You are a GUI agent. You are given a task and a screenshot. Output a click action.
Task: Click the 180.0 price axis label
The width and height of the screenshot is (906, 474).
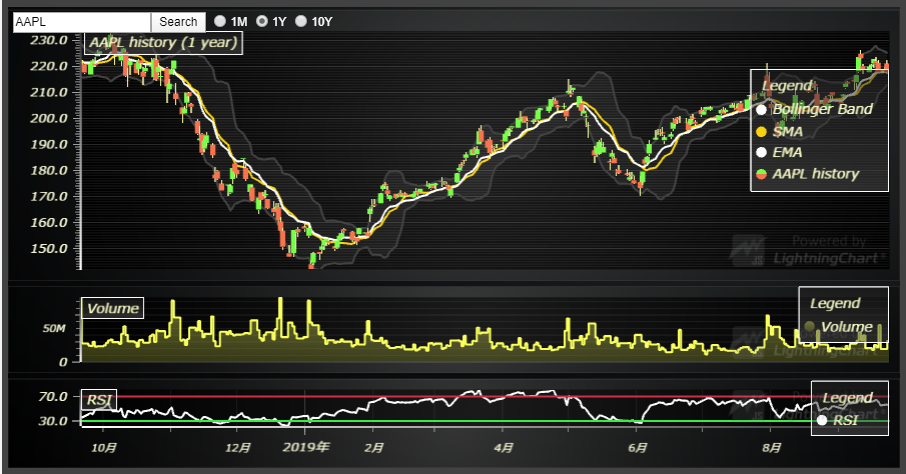49,171
